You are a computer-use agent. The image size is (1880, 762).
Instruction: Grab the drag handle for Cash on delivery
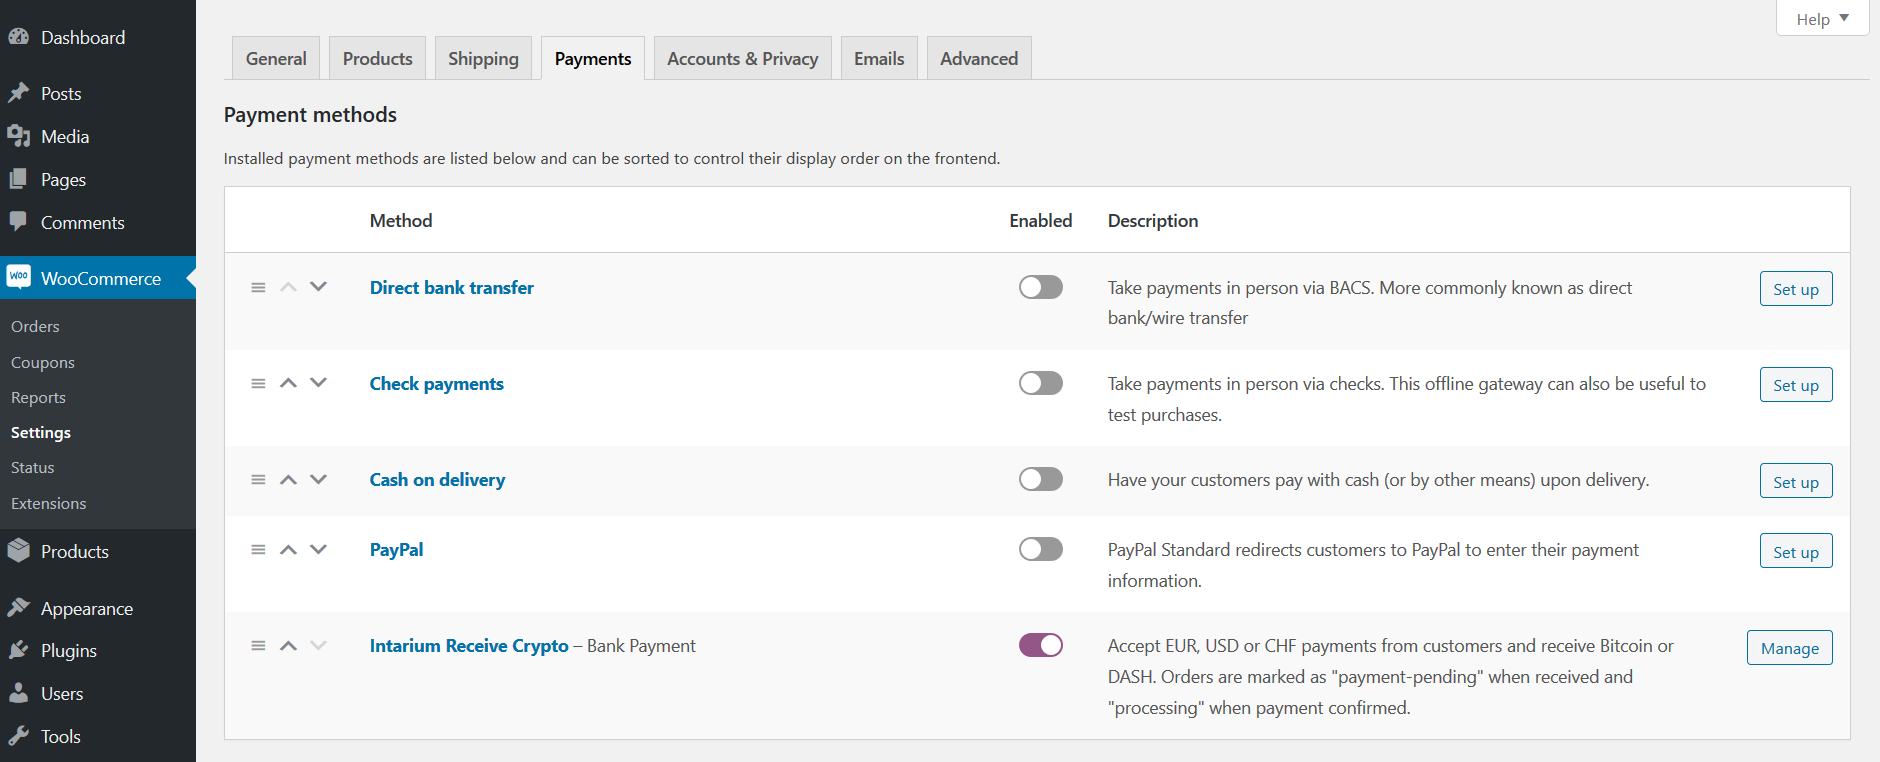point(258,479)
